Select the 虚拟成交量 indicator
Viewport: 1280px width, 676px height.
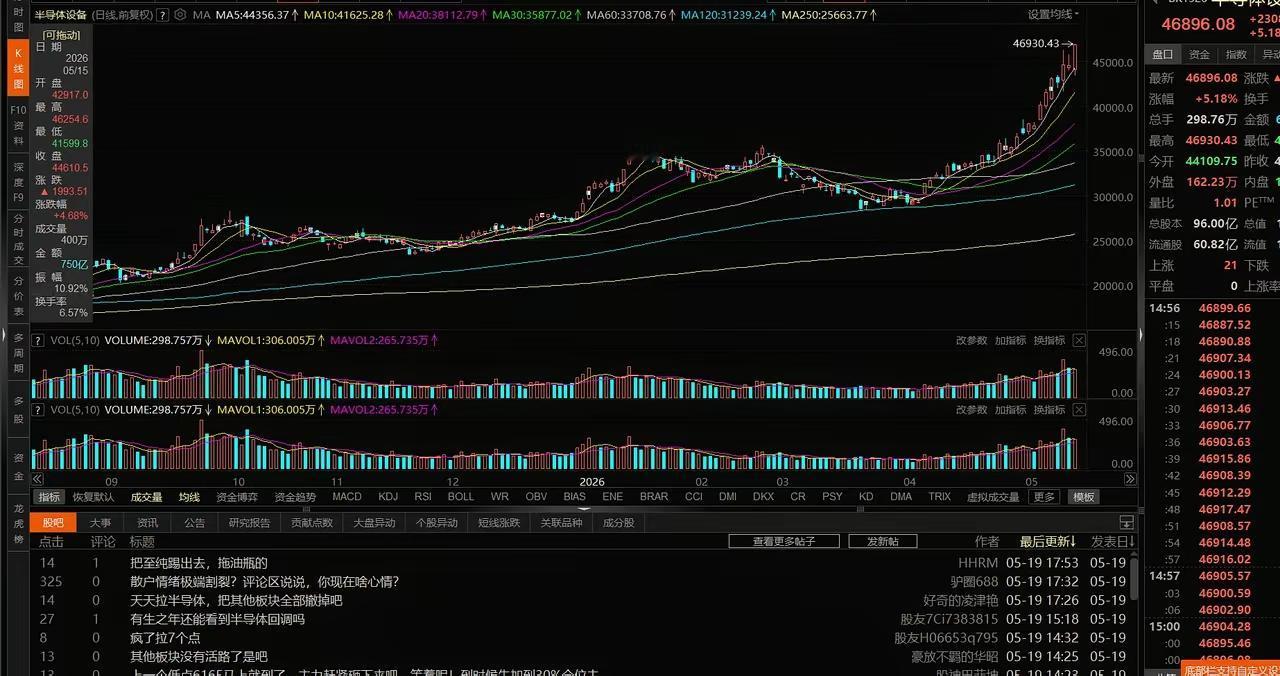(x=993, y=497)
